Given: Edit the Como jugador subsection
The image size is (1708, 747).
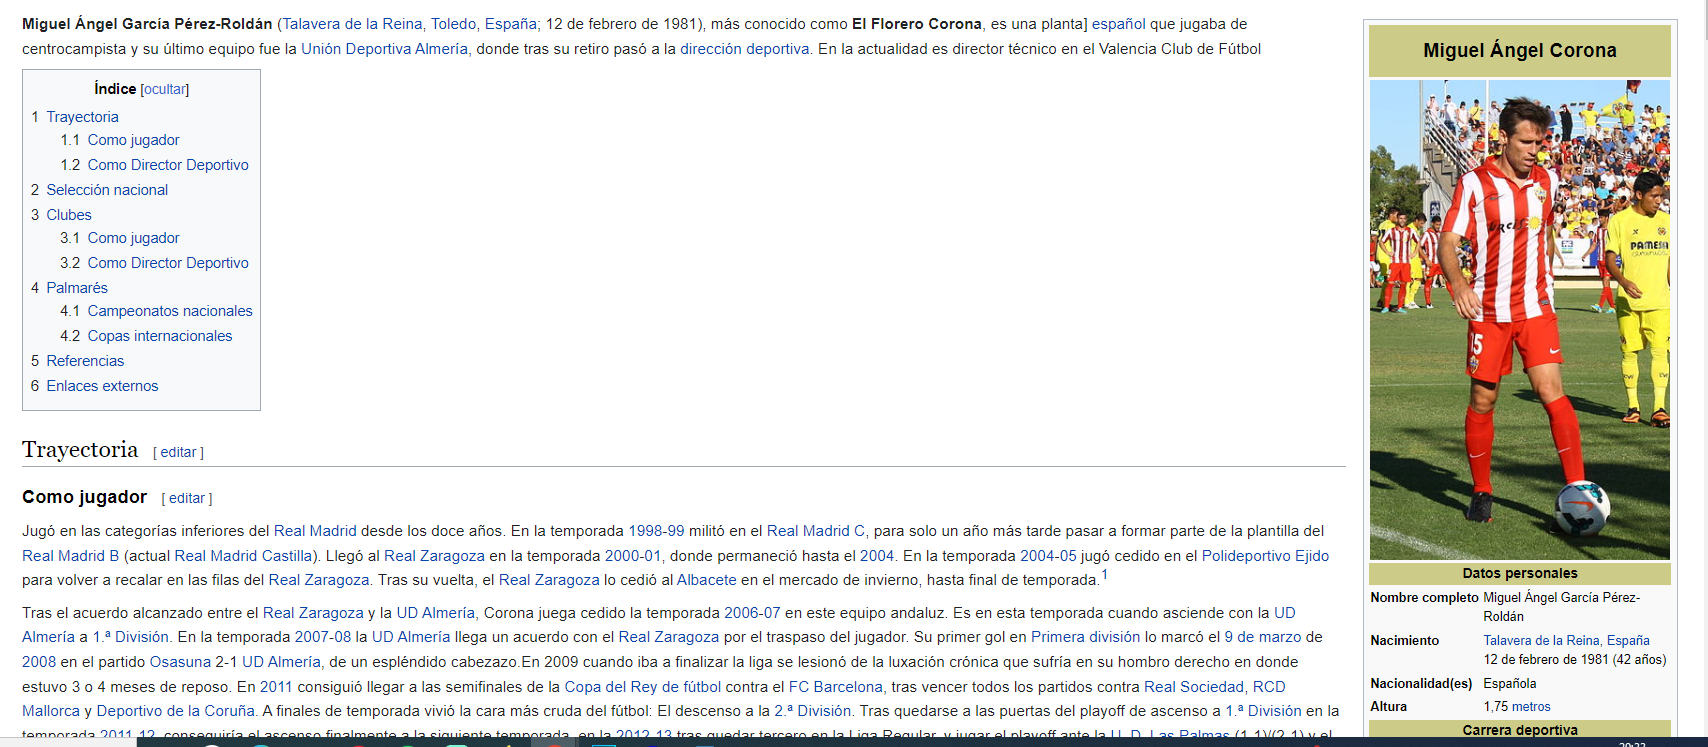Looking at the screenshot, I should [x=187, y=499].
